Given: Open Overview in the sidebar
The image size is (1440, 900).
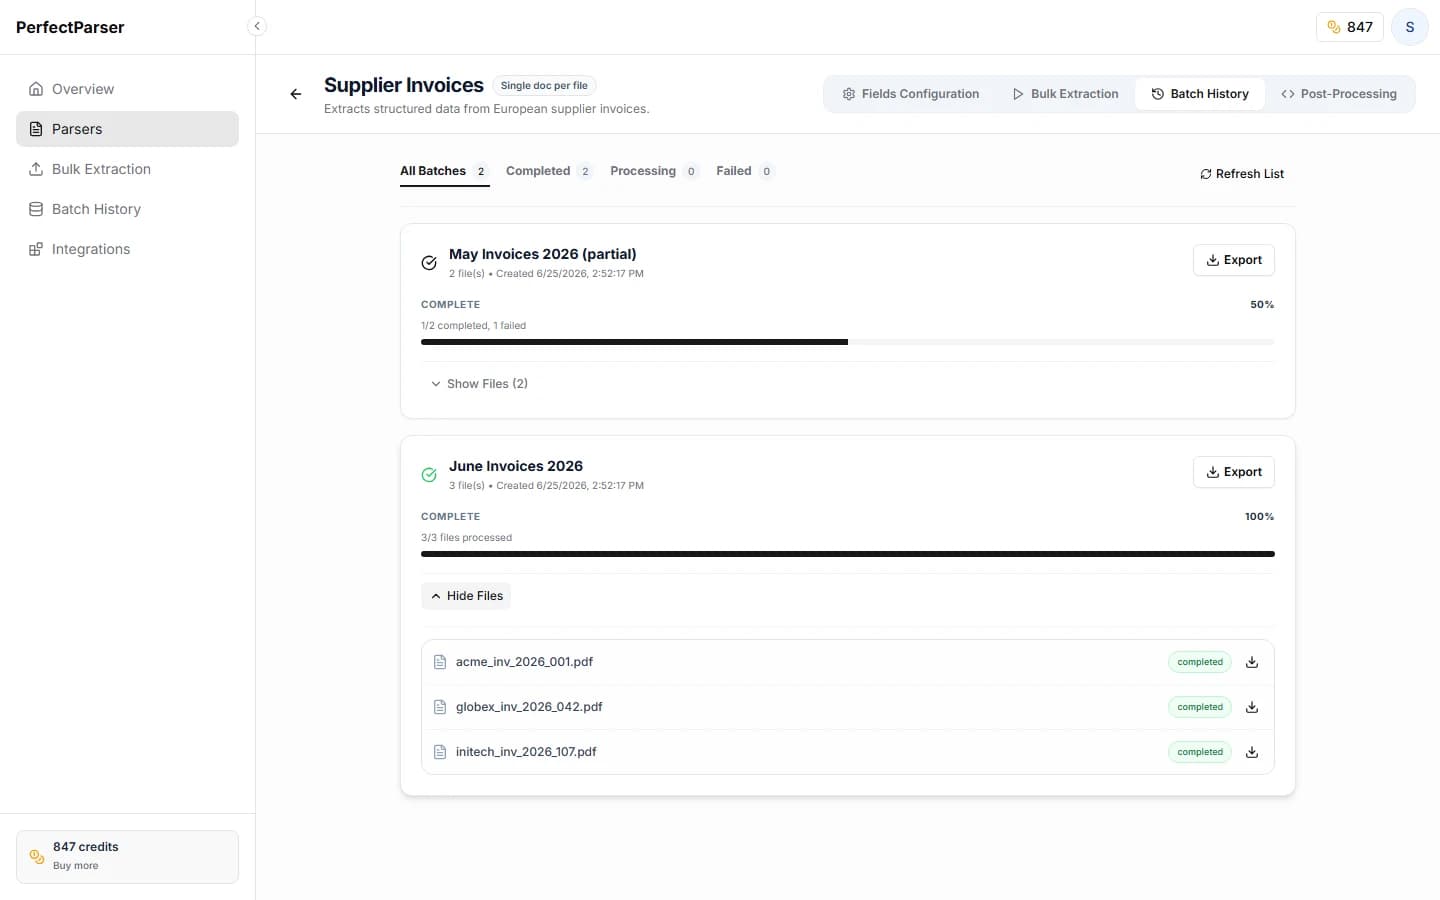Looking at the screenshot, I should [127, 89].
